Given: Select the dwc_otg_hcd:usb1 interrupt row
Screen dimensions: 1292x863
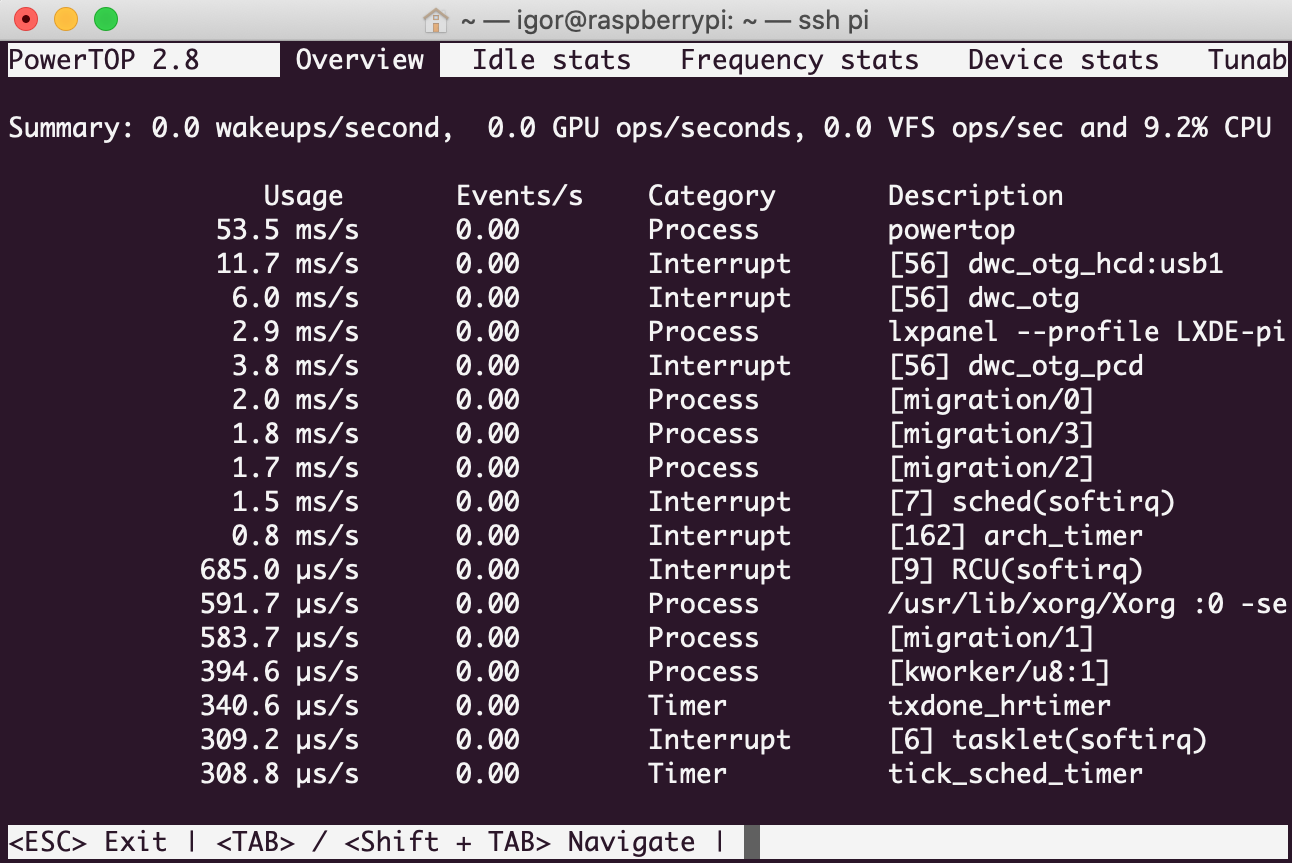Looking at the screenshot, I should click(1055, 264).
